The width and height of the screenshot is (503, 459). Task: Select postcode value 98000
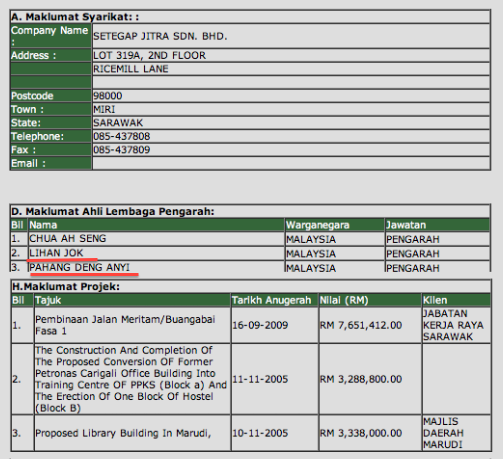(x=108, y=96)
